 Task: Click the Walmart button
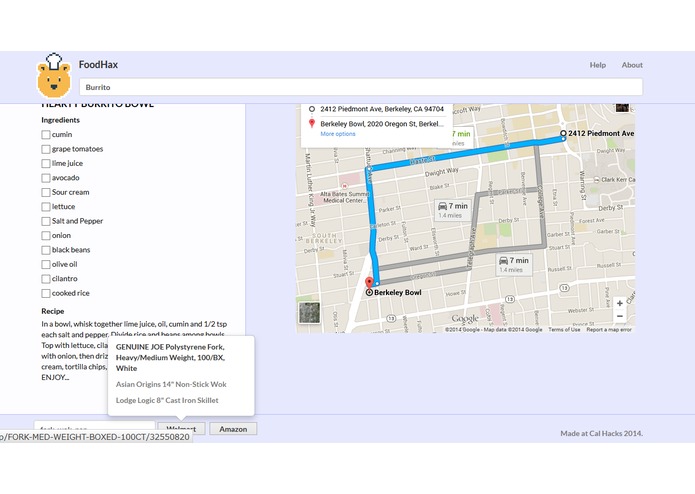[x=181, y=428]
